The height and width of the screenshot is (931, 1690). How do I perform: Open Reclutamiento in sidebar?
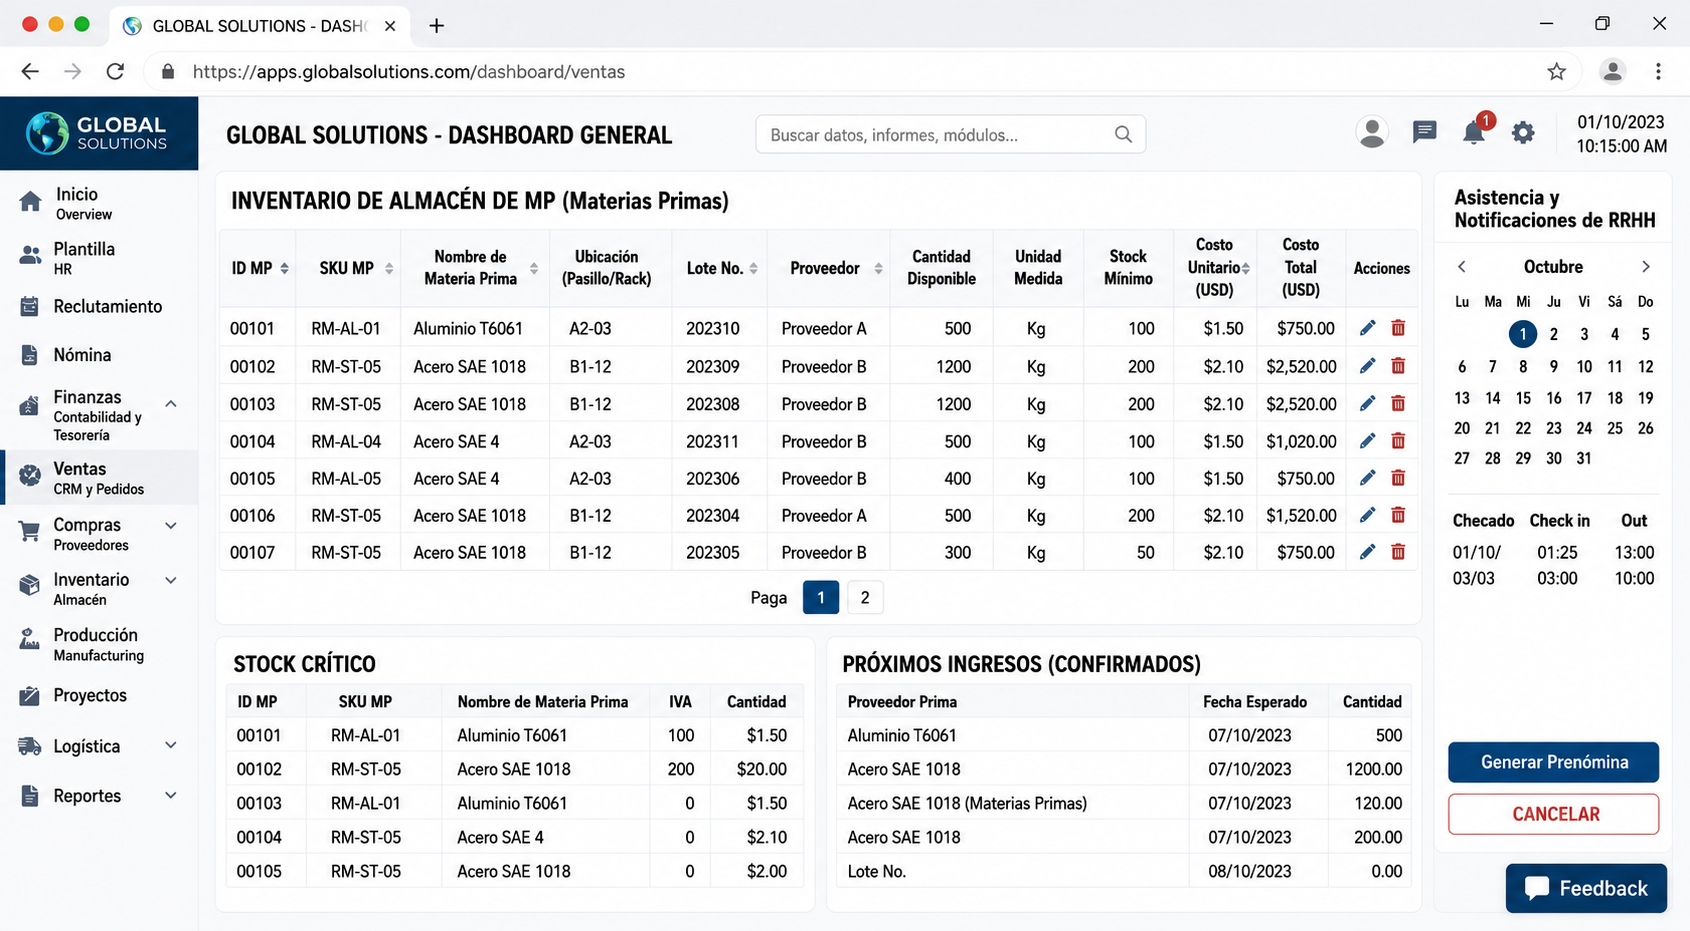(x=99, y=307)
